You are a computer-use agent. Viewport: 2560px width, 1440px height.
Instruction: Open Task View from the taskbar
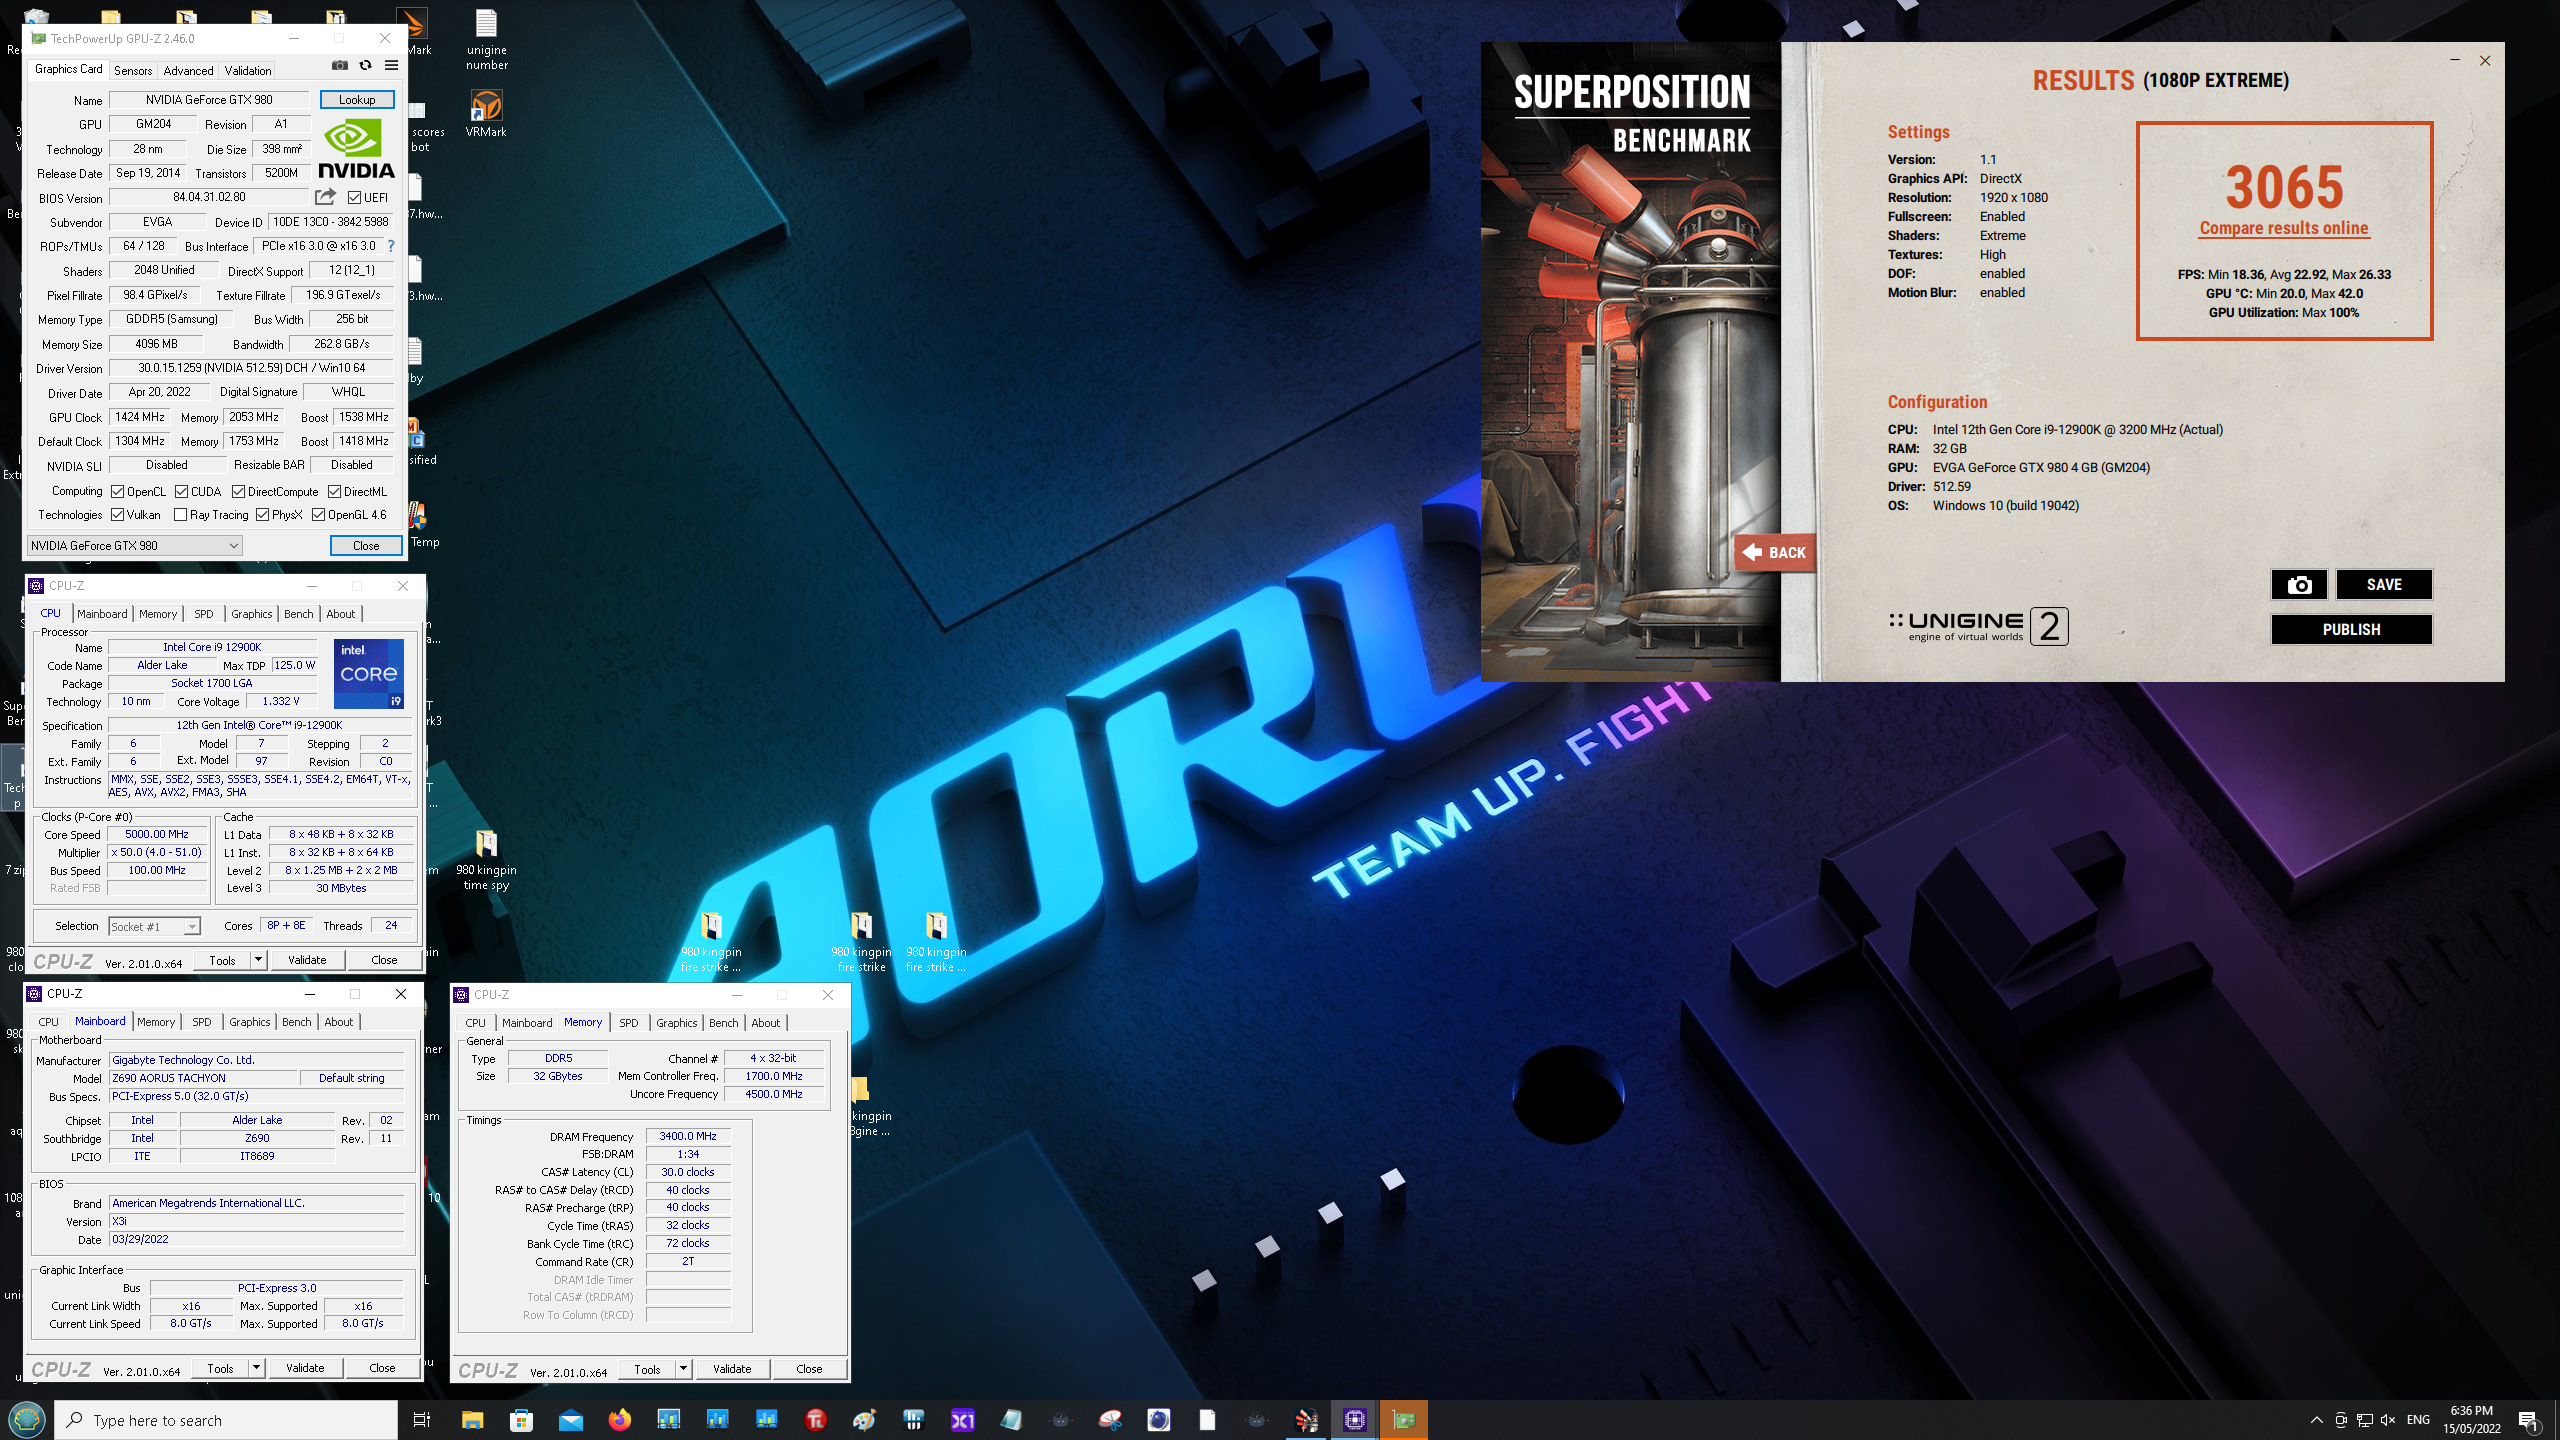pos(422,1420)
